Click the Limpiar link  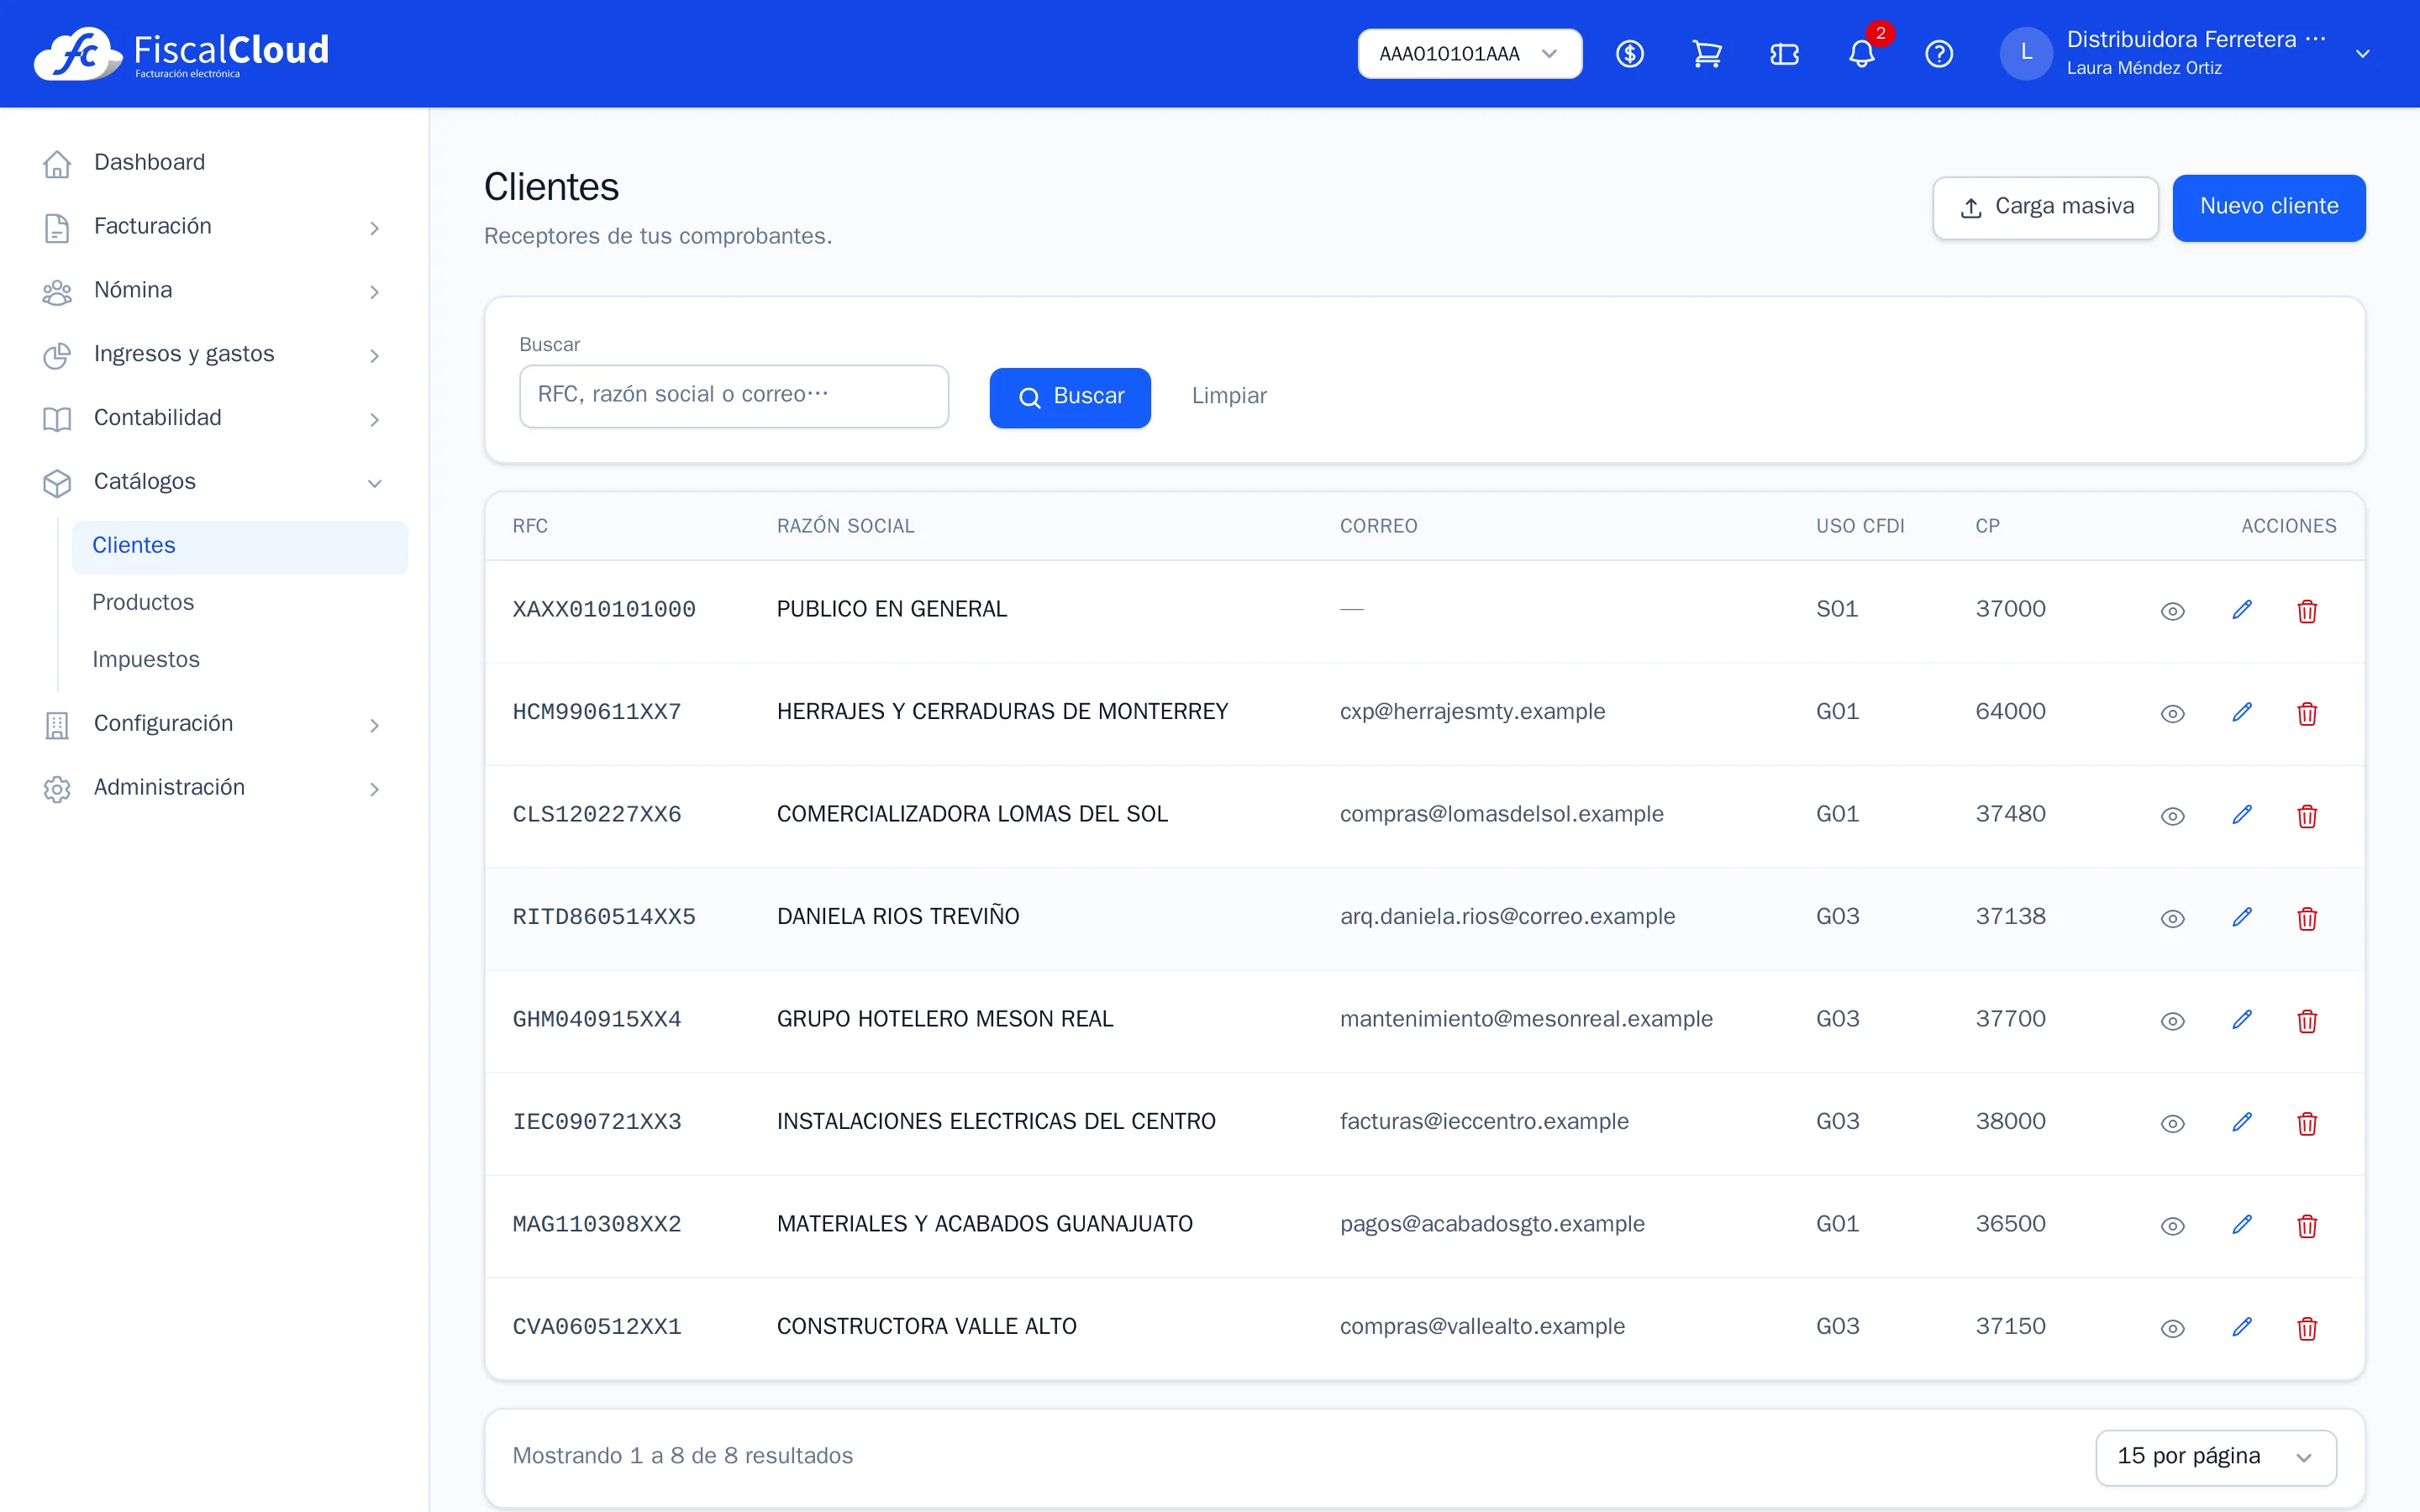coord(1229,396)
